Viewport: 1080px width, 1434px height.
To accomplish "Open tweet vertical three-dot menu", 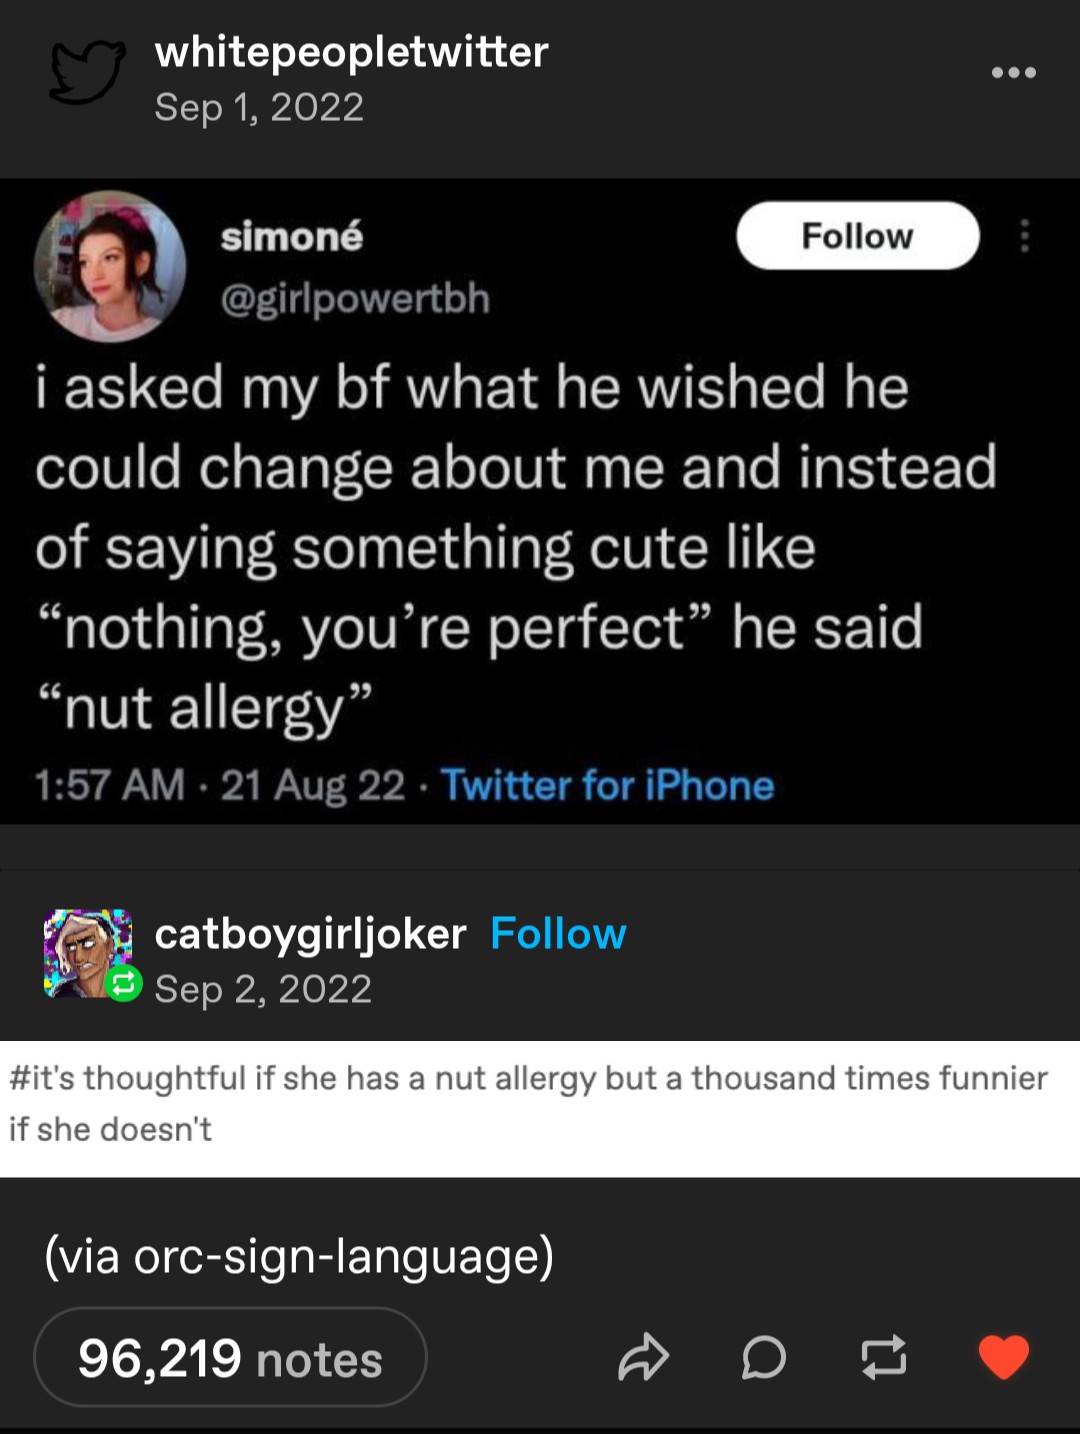I will click(x=1024, y=237).
